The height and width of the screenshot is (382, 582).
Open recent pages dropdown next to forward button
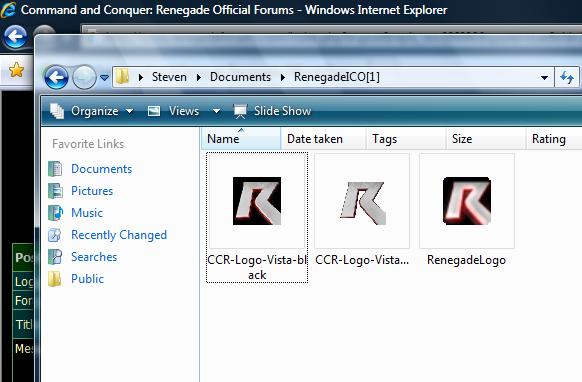click(105, 78)
